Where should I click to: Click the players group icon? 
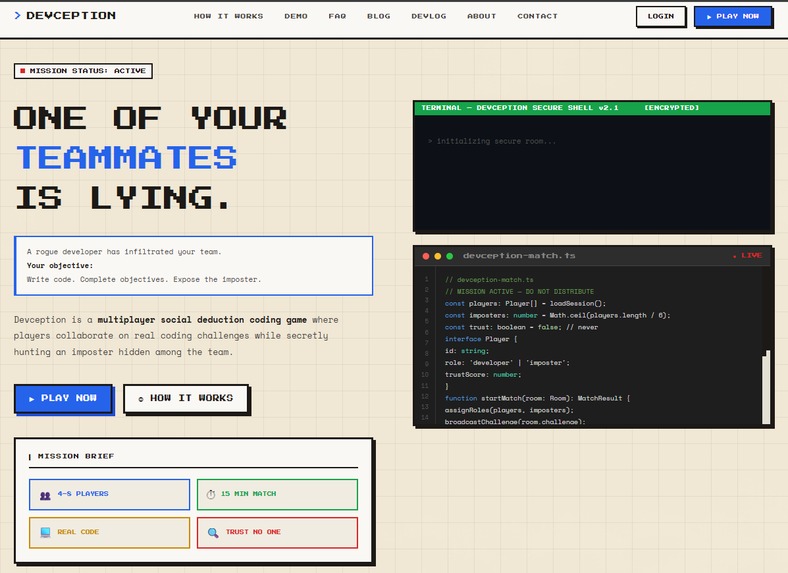[x=45, y=495]
